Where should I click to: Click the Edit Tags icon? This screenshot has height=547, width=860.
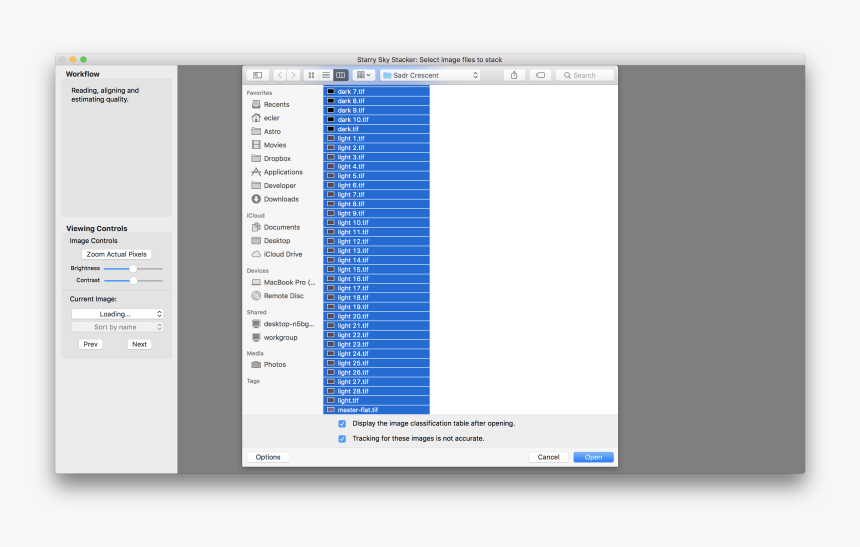(x=540, y=75)
